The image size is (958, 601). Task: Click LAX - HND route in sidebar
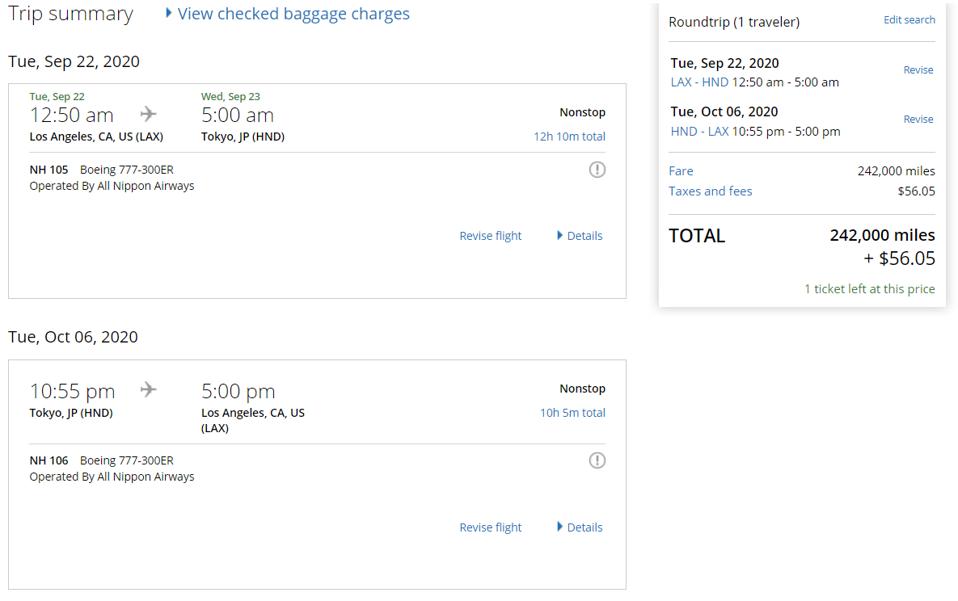(x=699, y=82)
